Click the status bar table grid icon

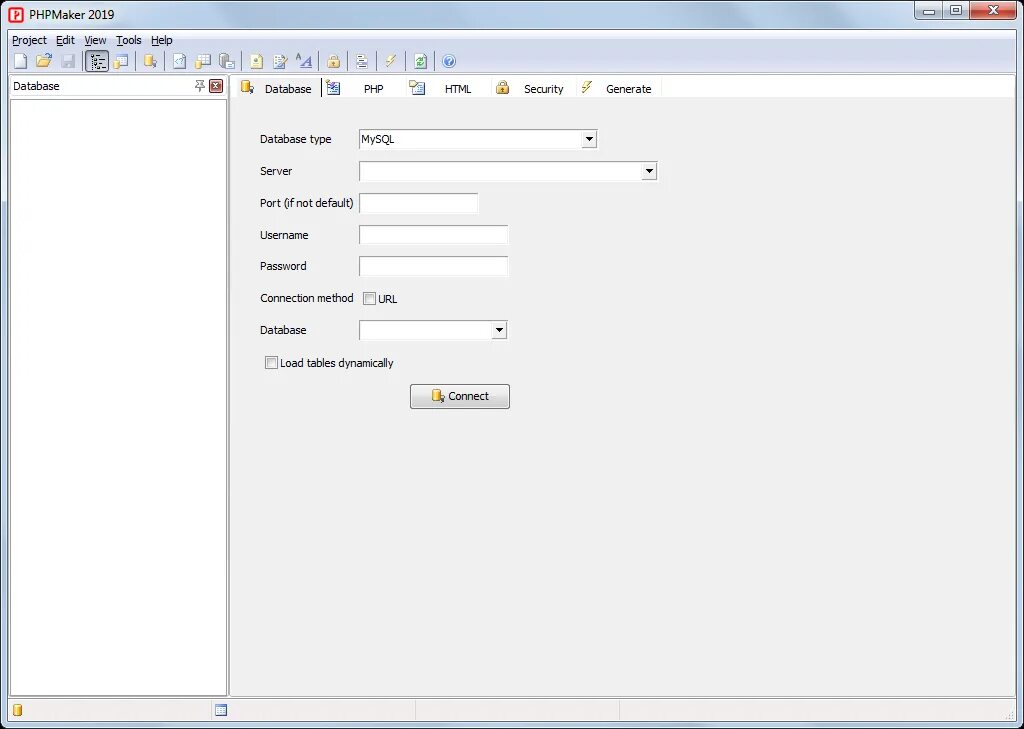coord(221,710)
